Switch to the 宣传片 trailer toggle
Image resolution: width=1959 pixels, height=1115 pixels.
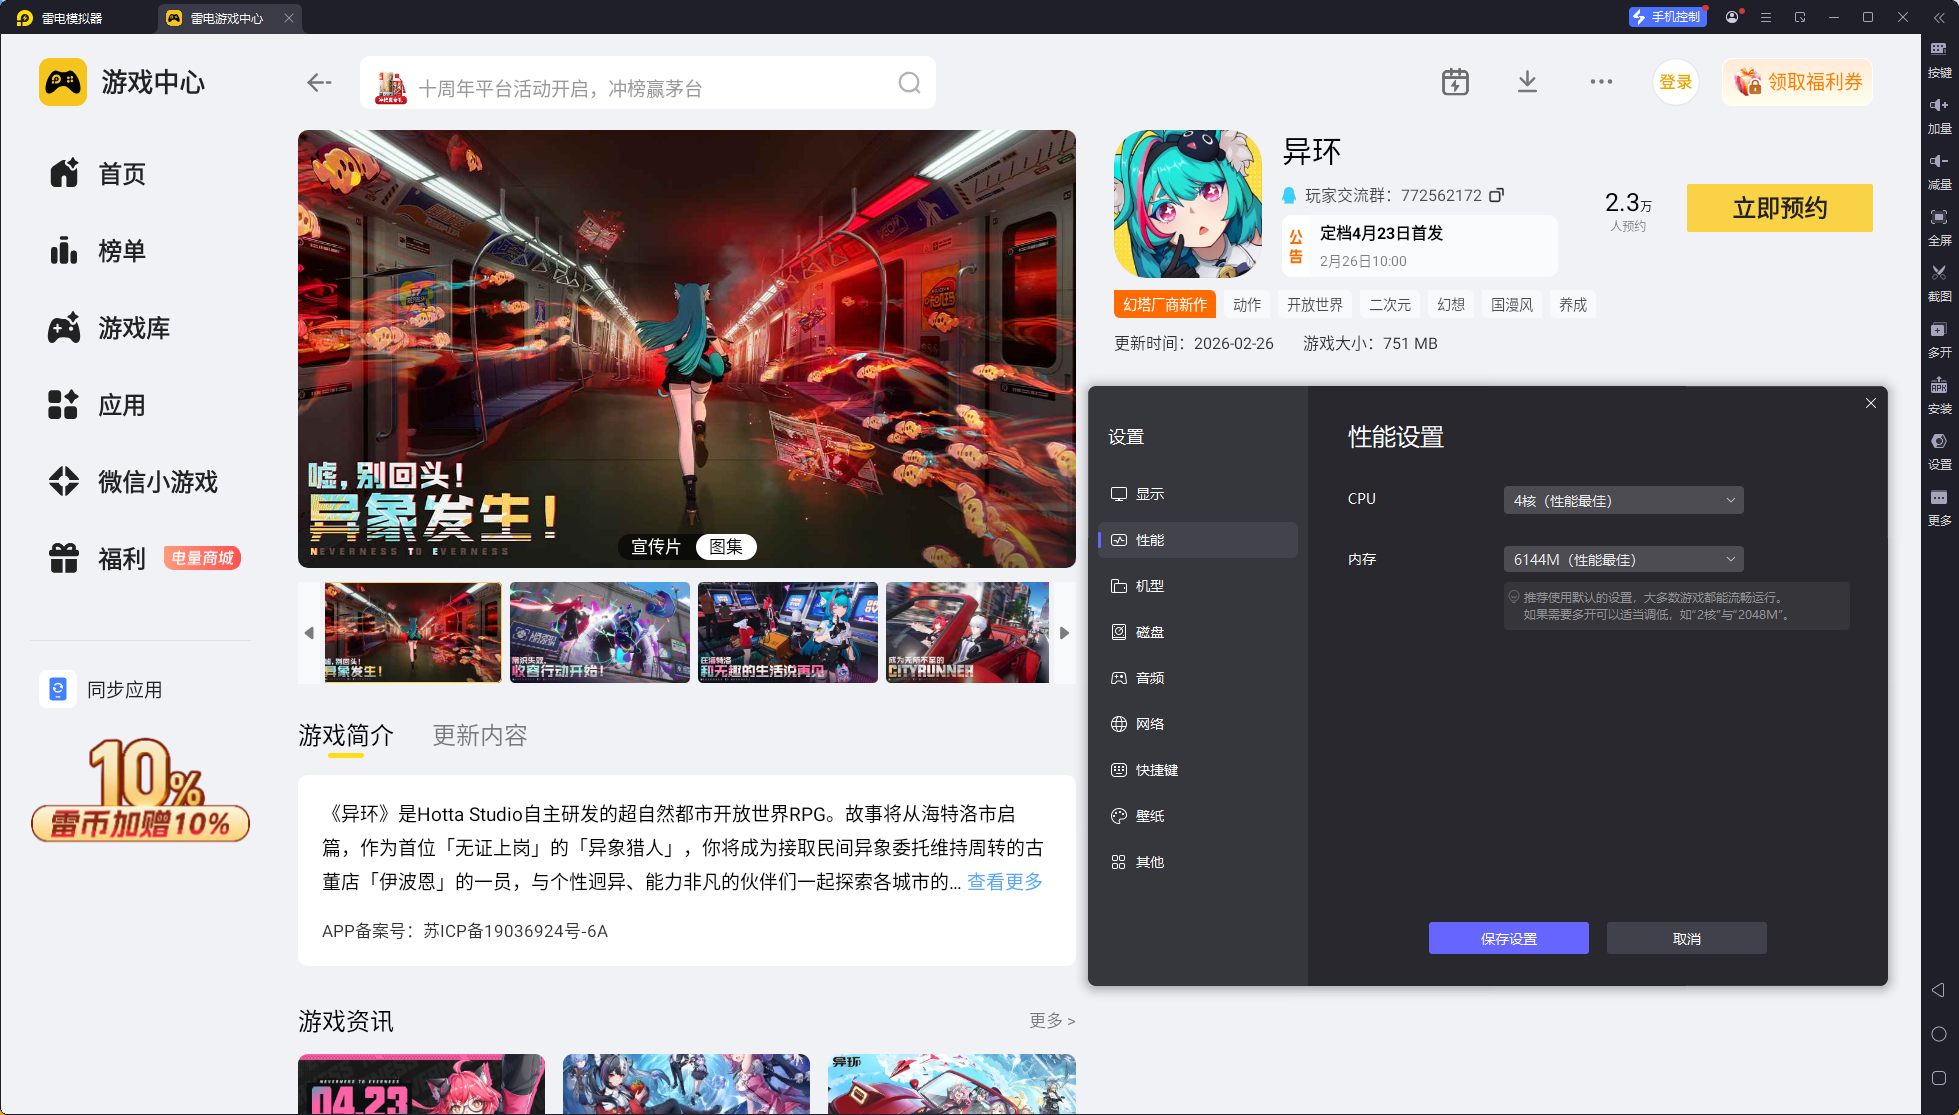655,547
